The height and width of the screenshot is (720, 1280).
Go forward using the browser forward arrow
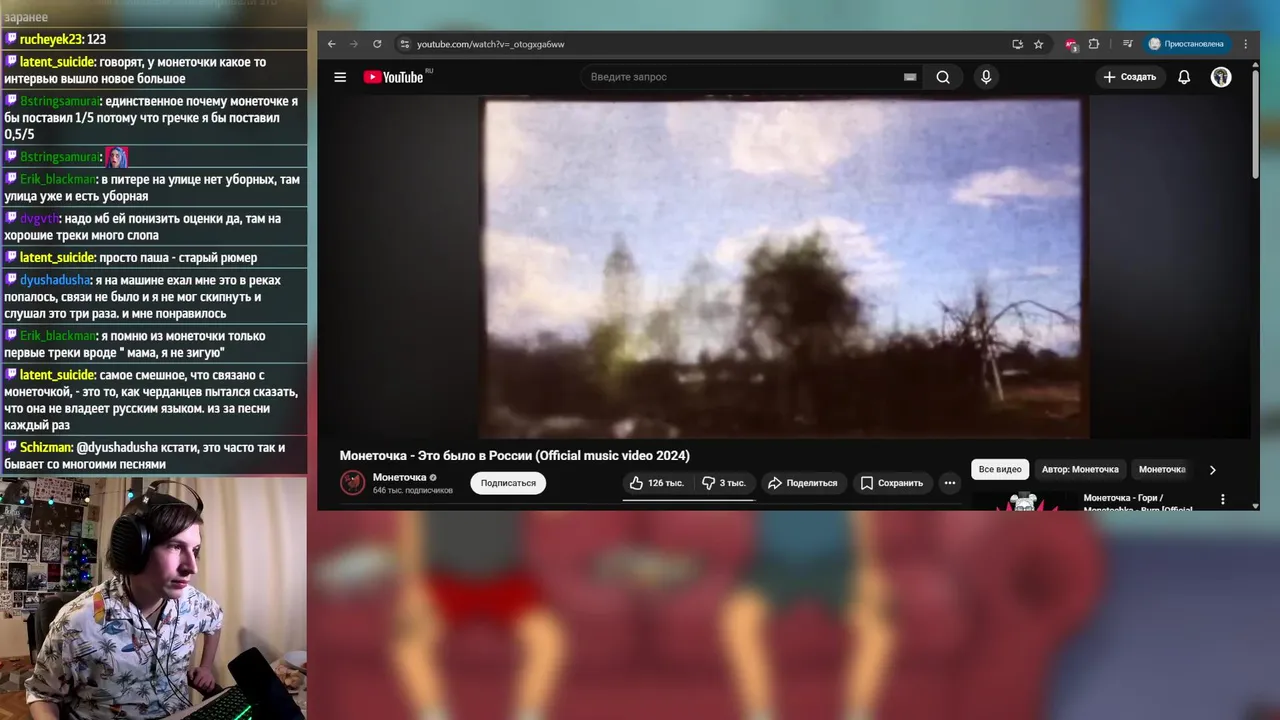click(354, 44)
